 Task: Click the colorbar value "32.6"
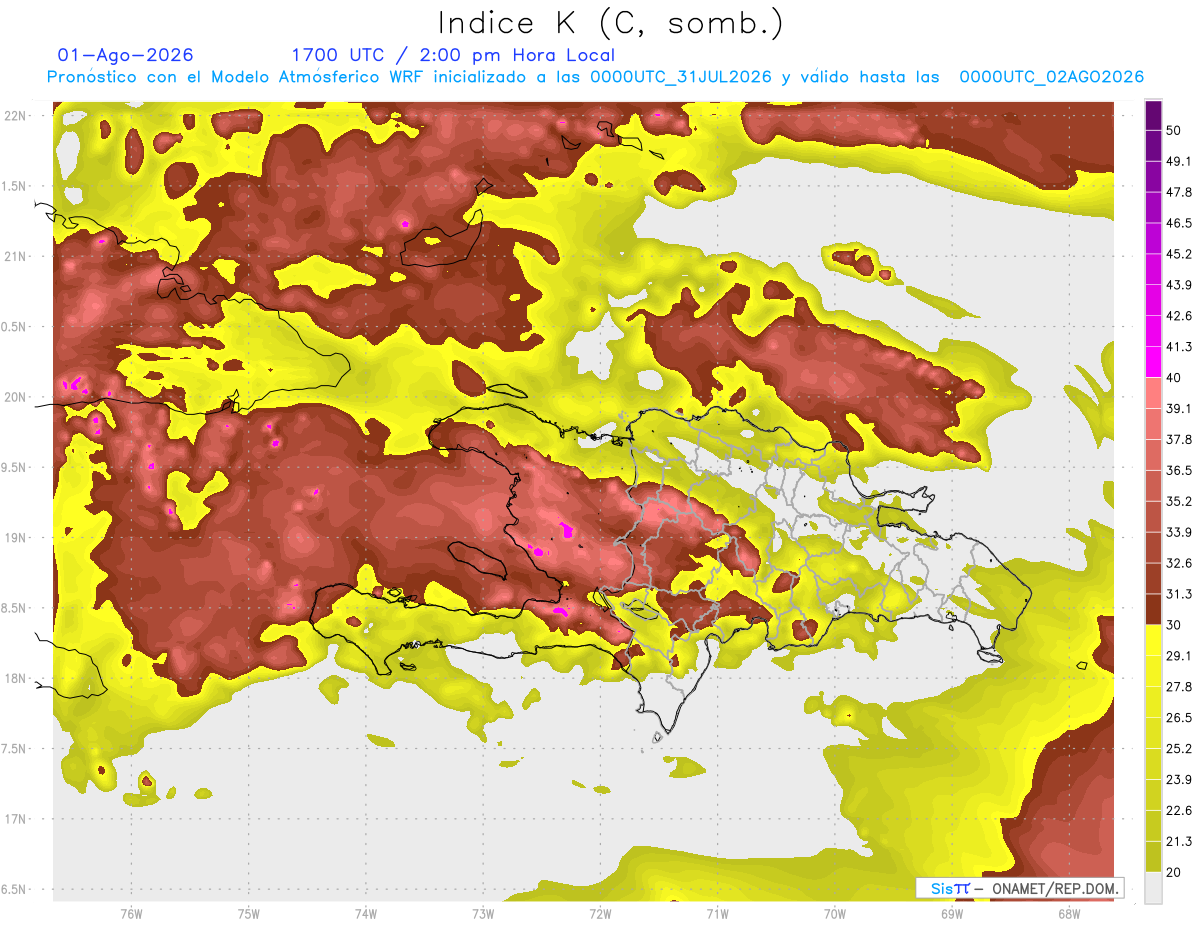[x=1179, y=563]
